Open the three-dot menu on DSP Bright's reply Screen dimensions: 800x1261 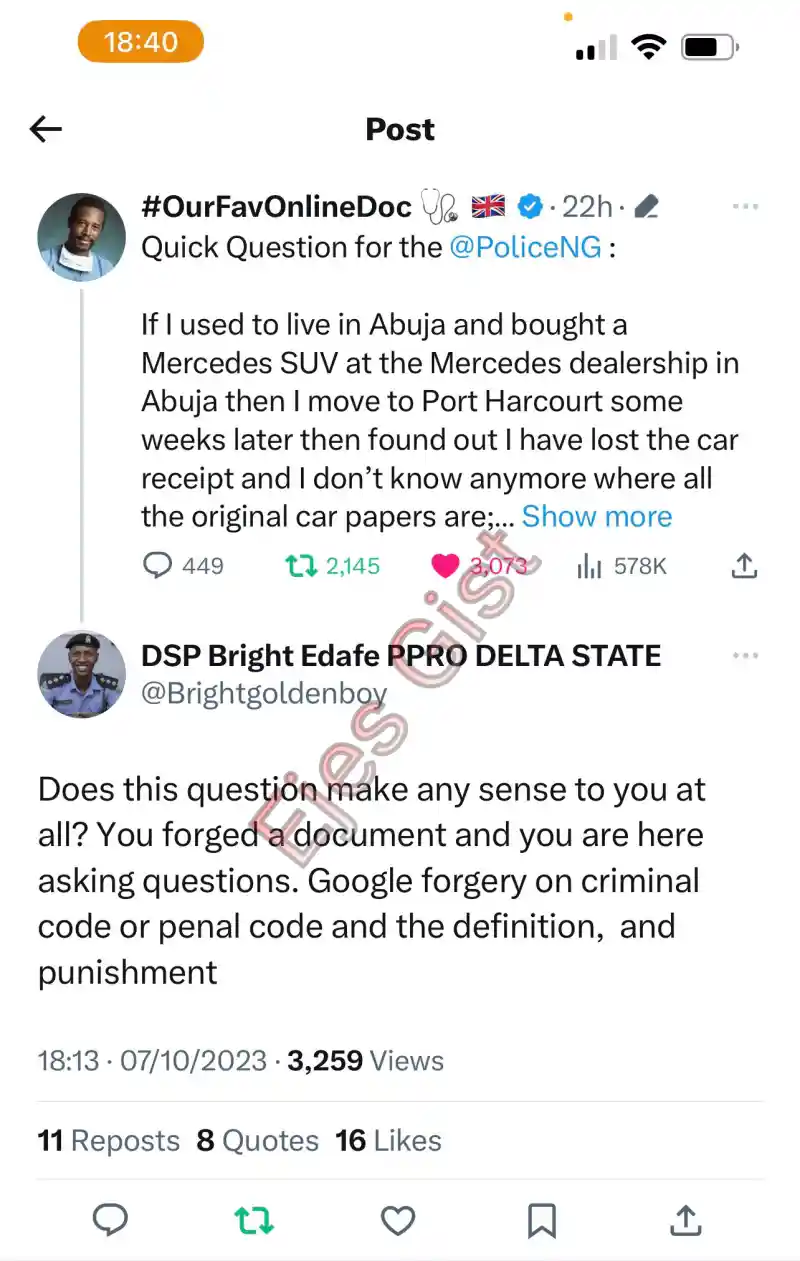[746, 656]
